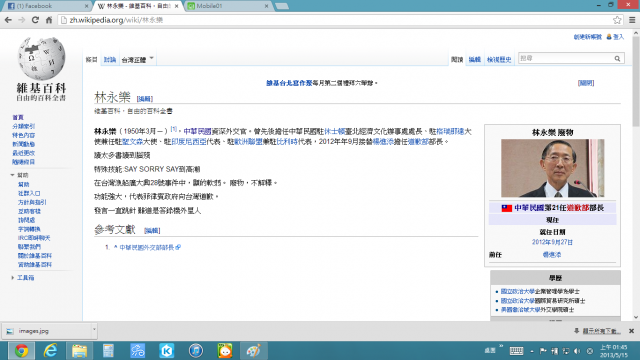Dismiss the banner with the 關閉 link
This screenshot has height=360, width=640.
pyautogui.click(x=586, y=83)
